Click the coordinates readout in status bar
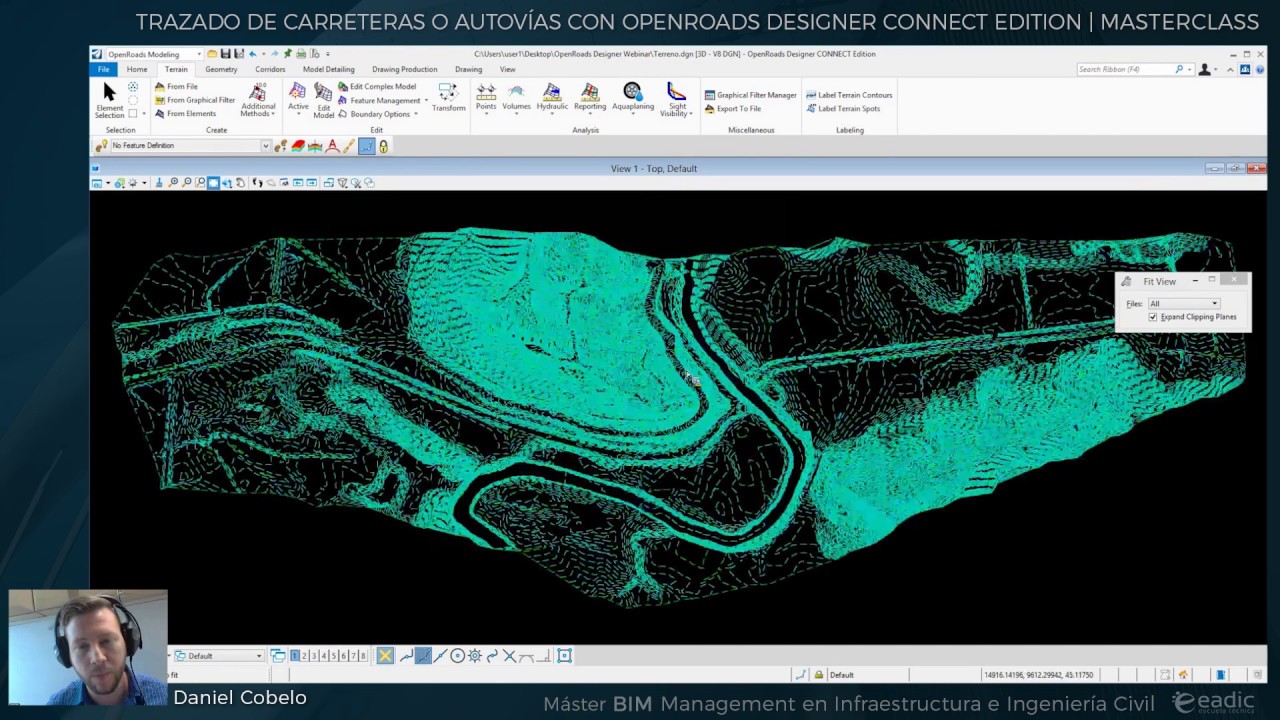The width and height of the screenshot is (1280, 720). pos(1038,675)
